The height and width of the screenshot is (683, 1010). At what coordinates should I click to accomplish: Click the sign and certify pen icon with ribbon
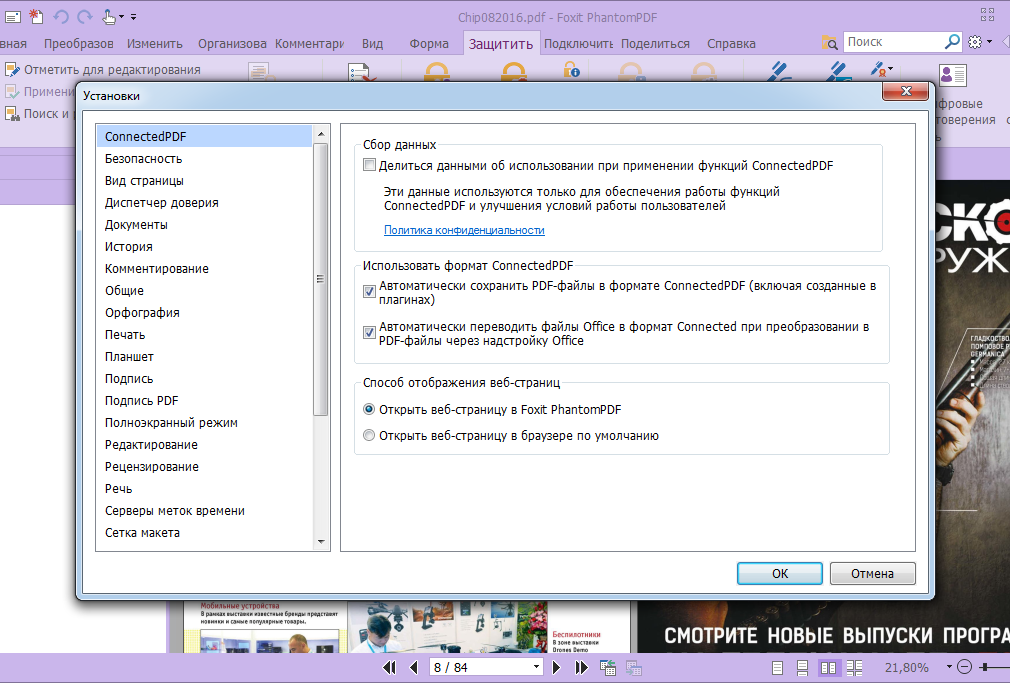(879, 70)
